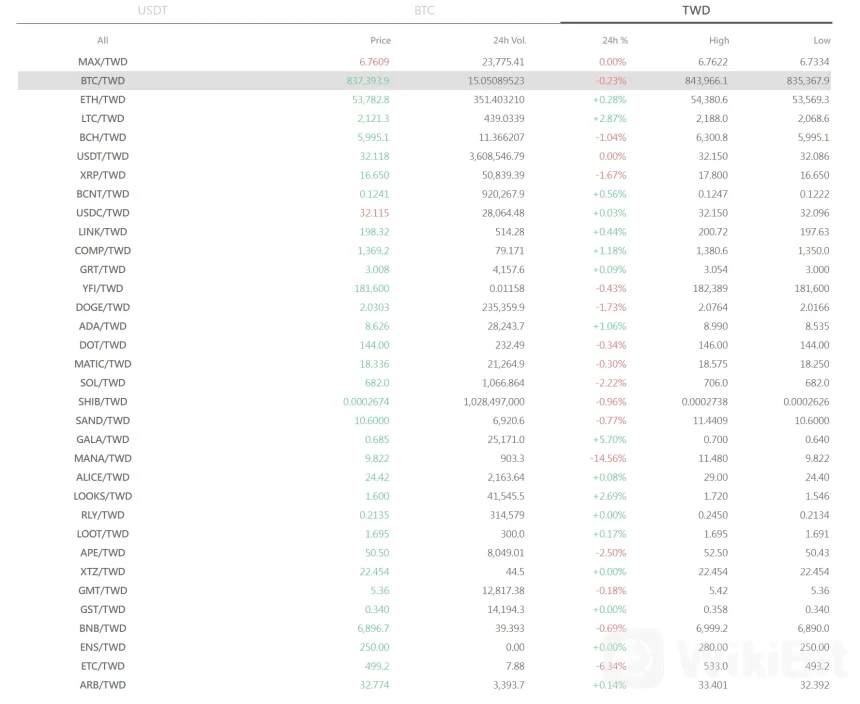Select the TWD market tab
This screenshot has width=860, height=704.
click(x=696, y=11)
